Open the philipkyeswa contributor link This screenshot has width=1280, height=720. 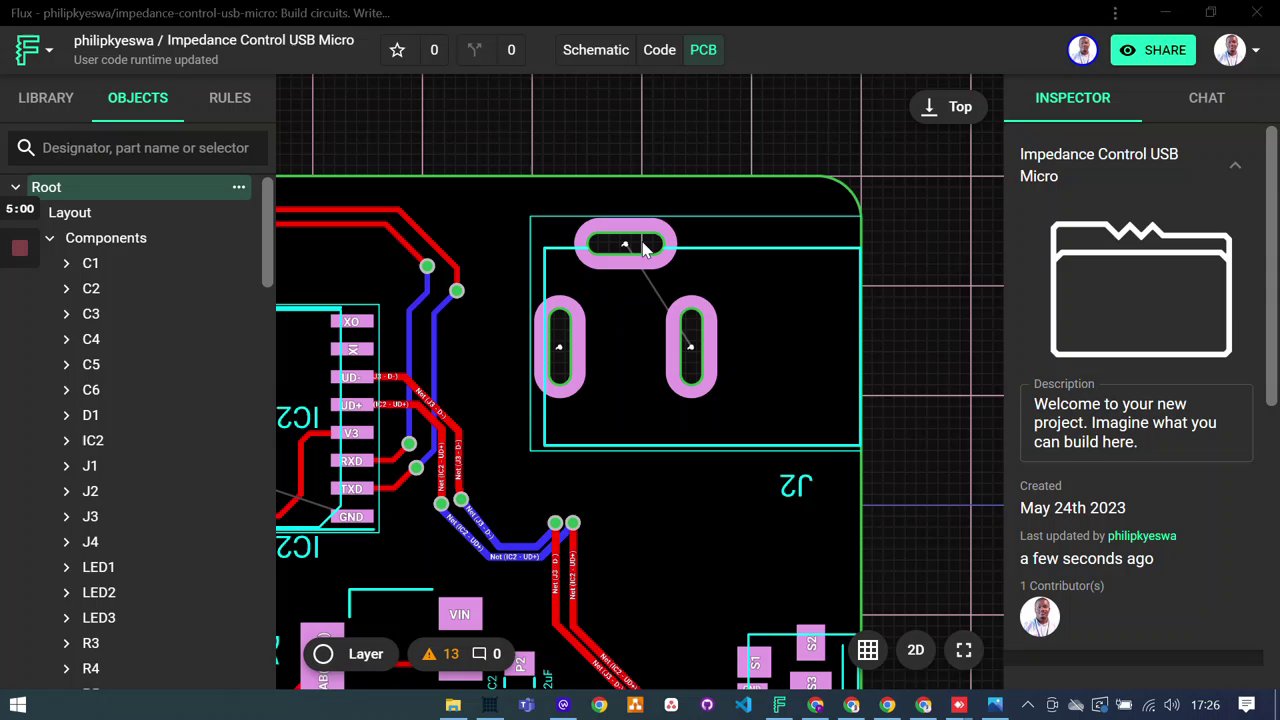(1141, 536)
